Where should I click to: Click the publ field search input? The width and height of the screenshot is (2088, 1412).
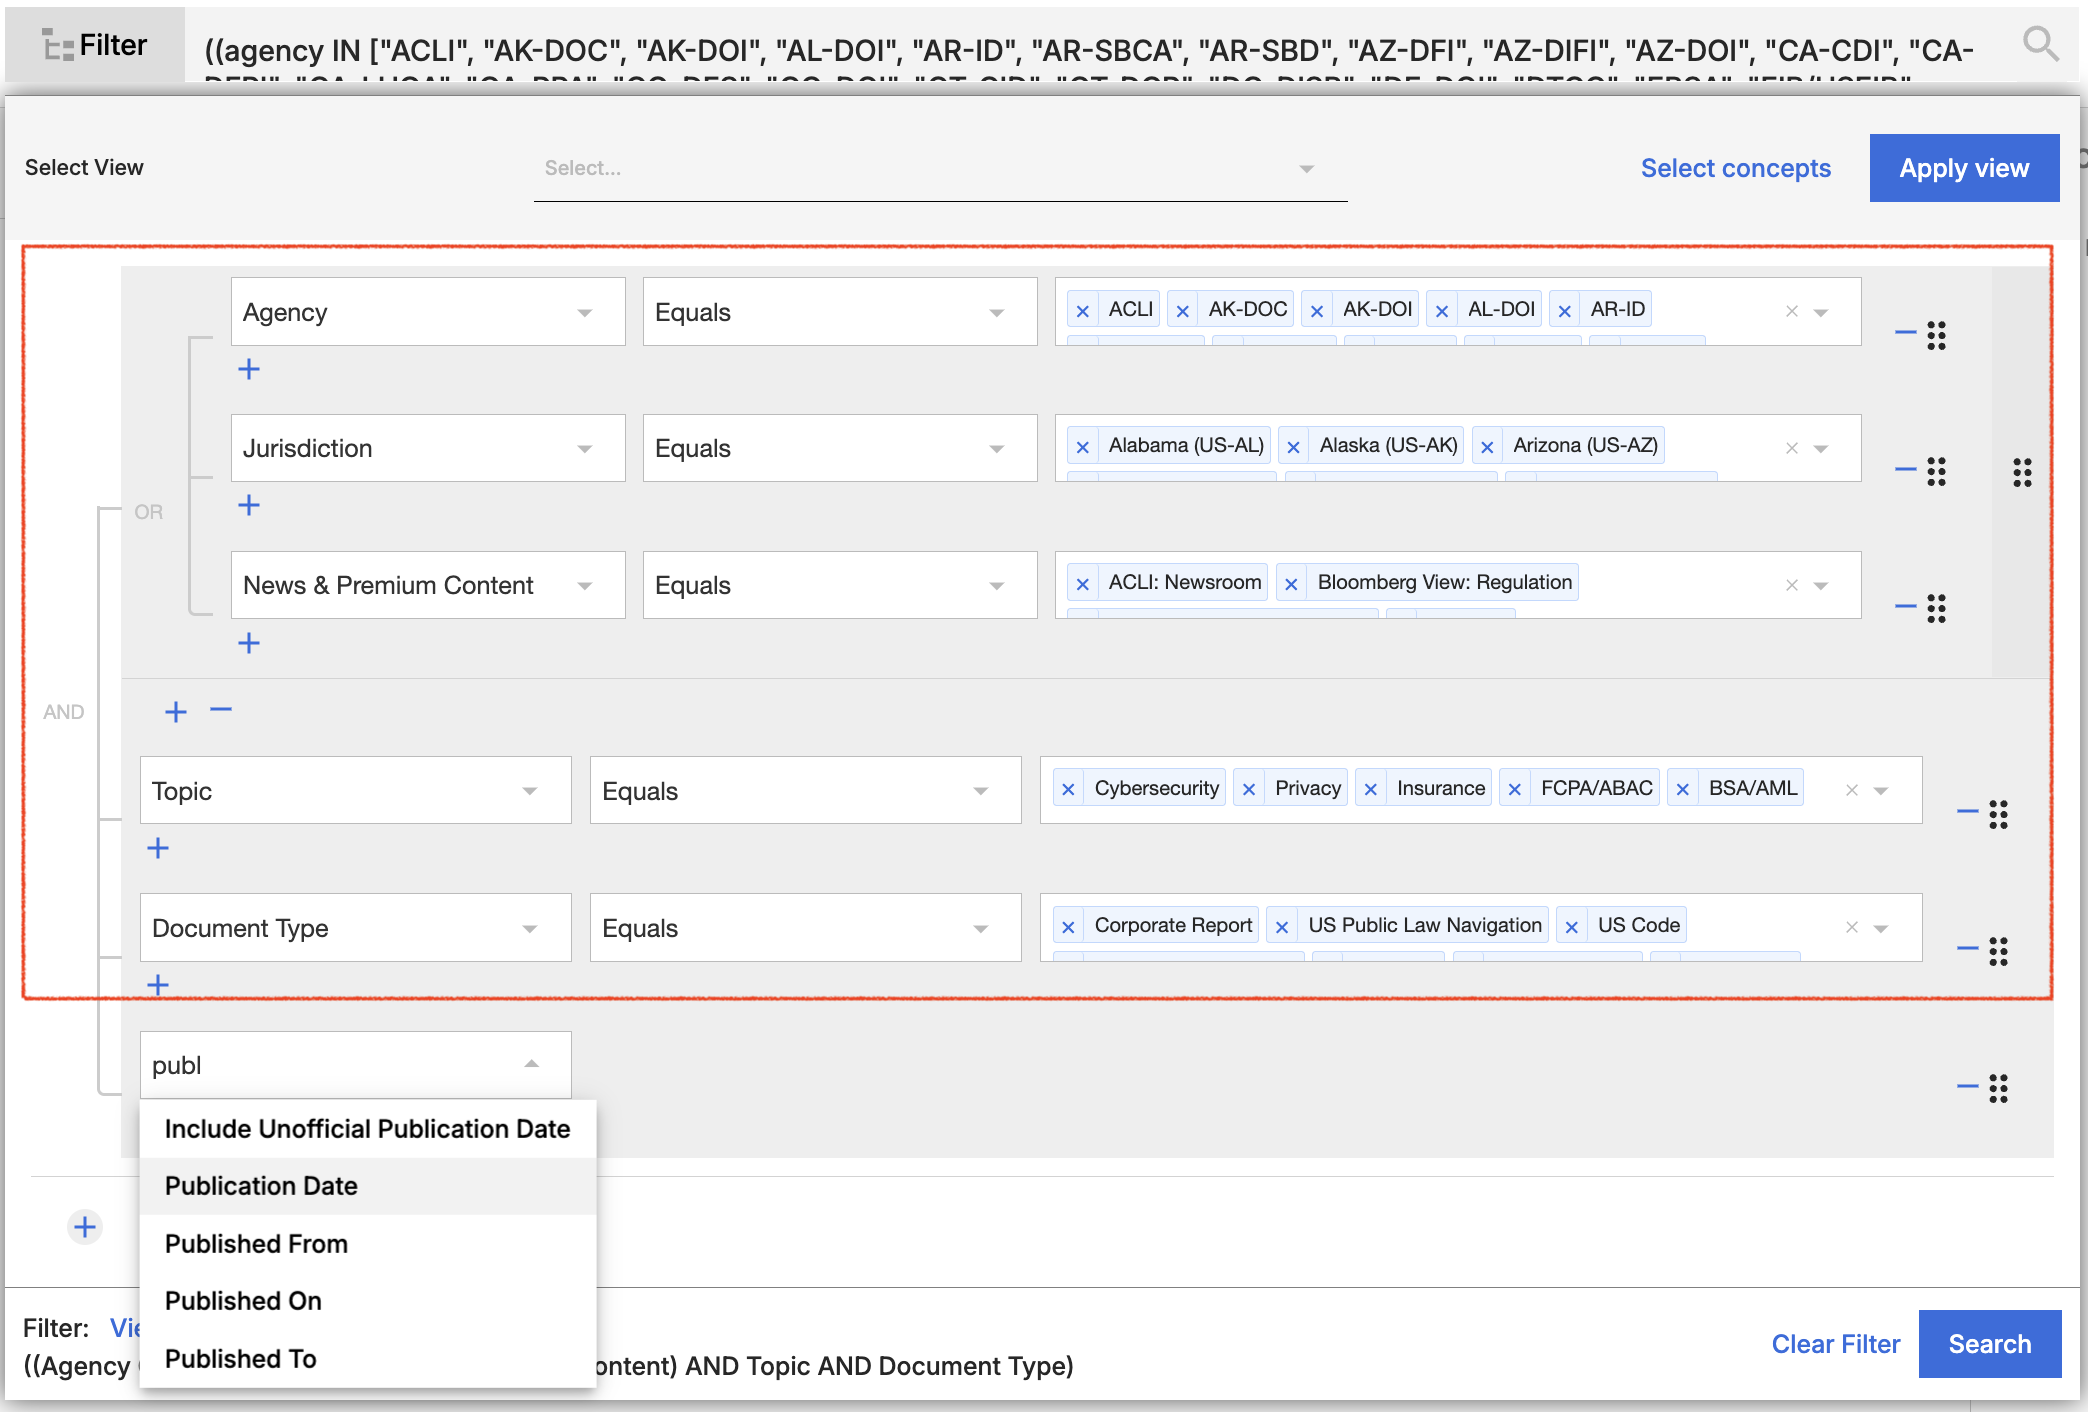[330, 1065]
